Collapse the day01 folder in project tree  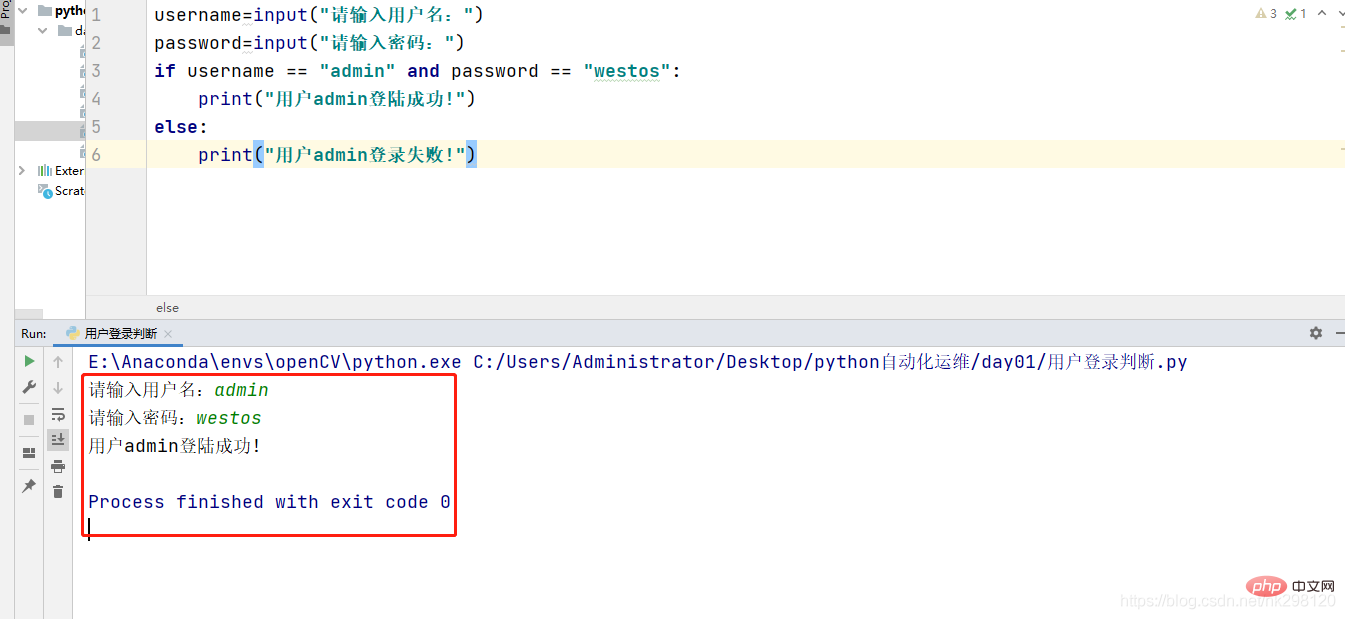click(43, 31)
